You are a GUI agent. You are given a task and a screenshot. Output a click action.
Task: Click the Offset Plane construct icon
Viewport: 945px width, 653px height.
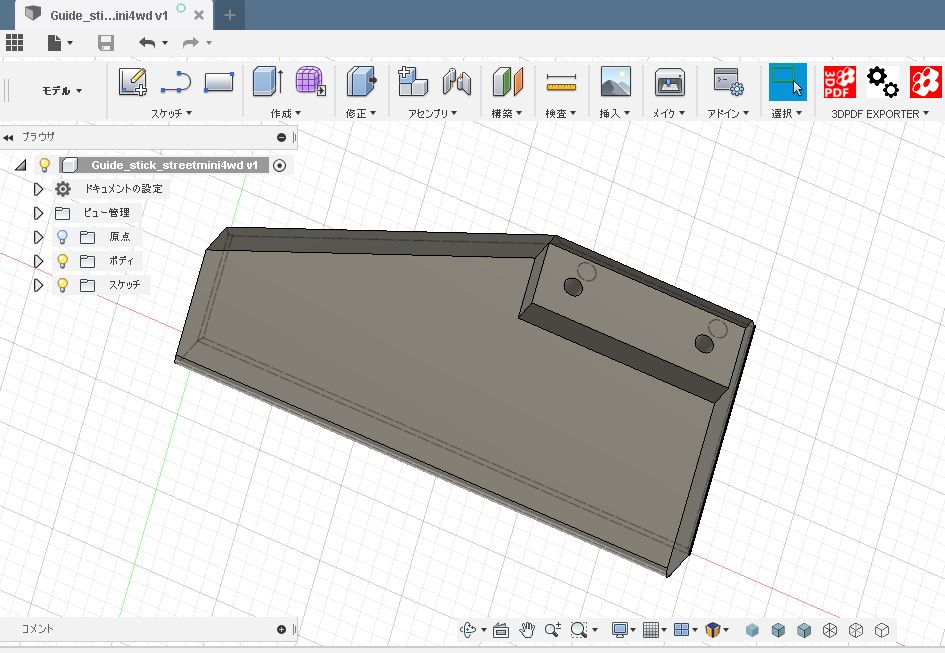tap(508, 81)
